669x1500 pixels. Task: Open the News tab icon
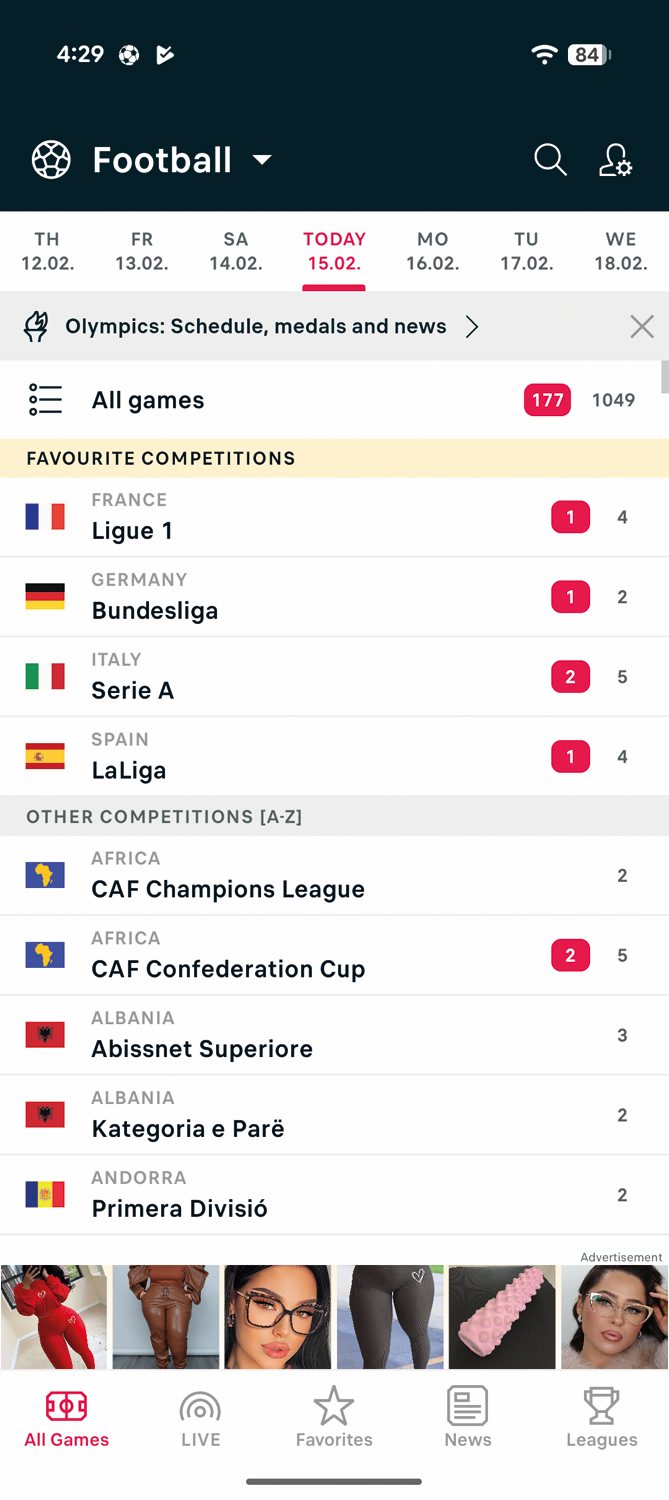tap(467, 1407)
